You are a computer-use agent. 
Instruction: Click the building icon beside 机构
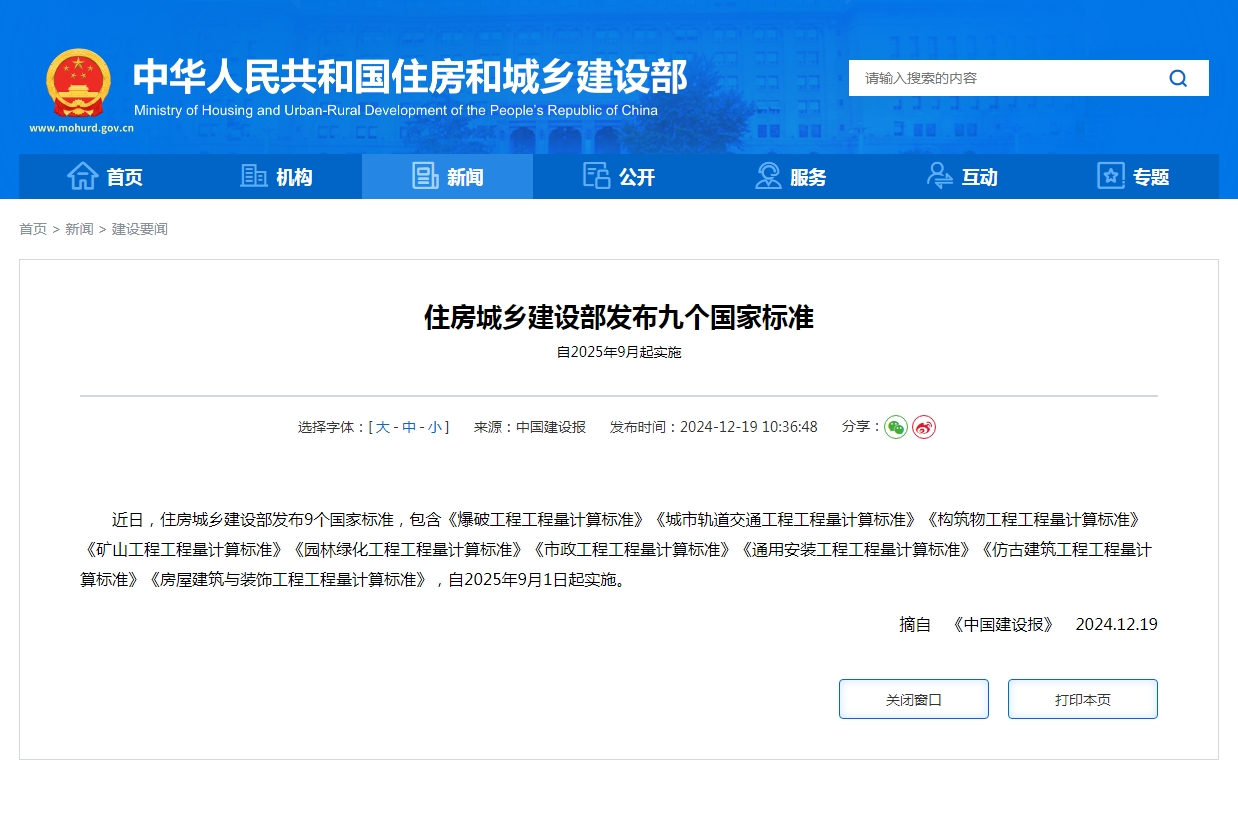(x=255, y=176)
